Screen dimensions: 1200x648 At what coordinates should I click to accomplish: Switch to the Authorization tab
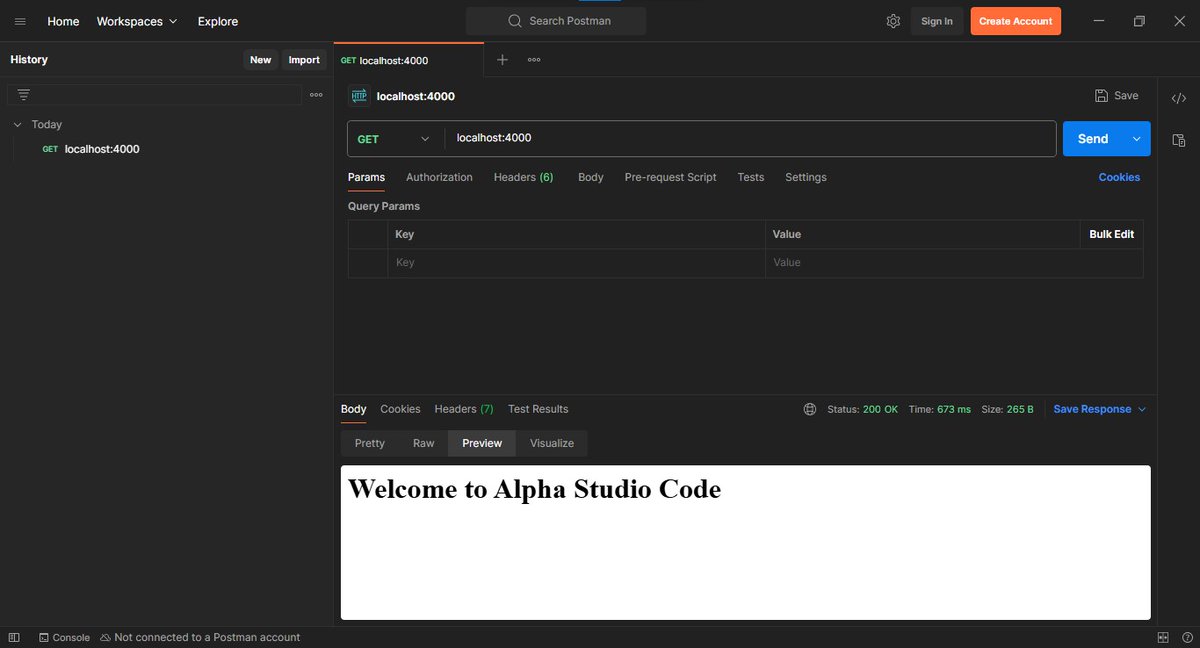(439, 177)
